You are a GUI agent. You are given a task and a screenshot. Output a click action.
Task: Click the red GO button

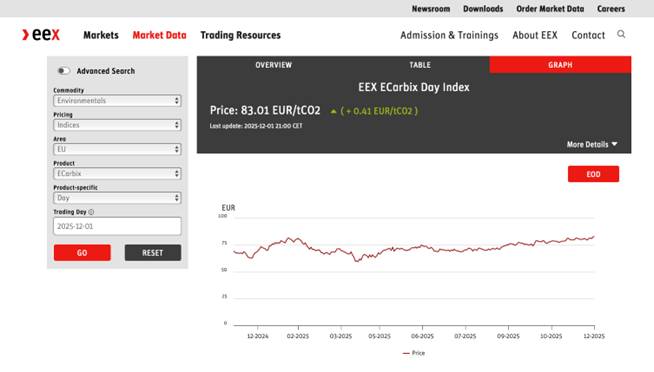[x=82, y=253]
